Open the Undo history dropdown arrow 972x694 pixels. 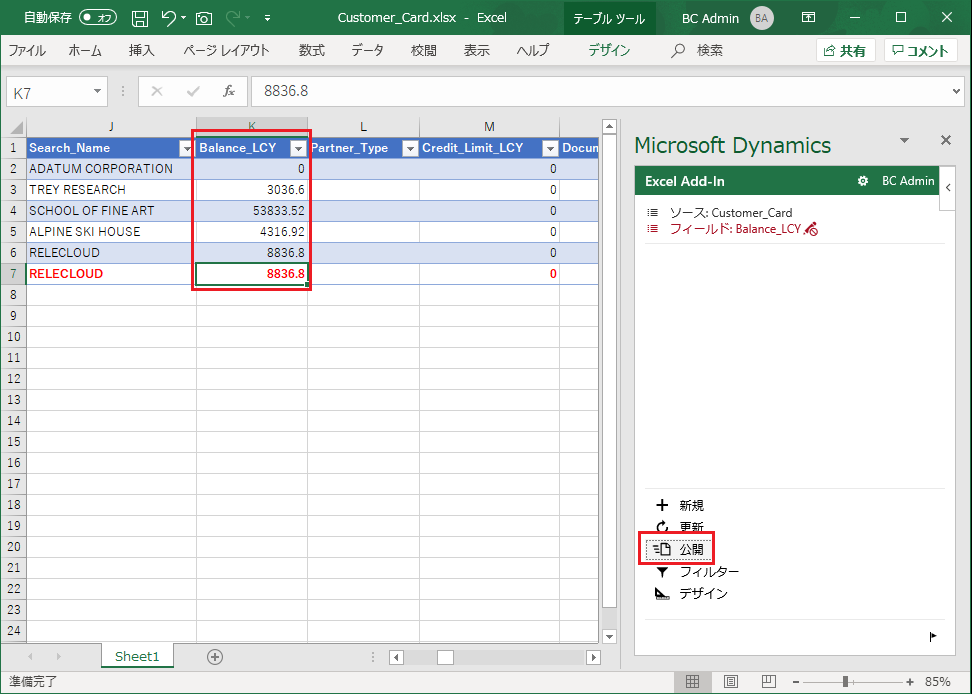[x=183, y=18]
